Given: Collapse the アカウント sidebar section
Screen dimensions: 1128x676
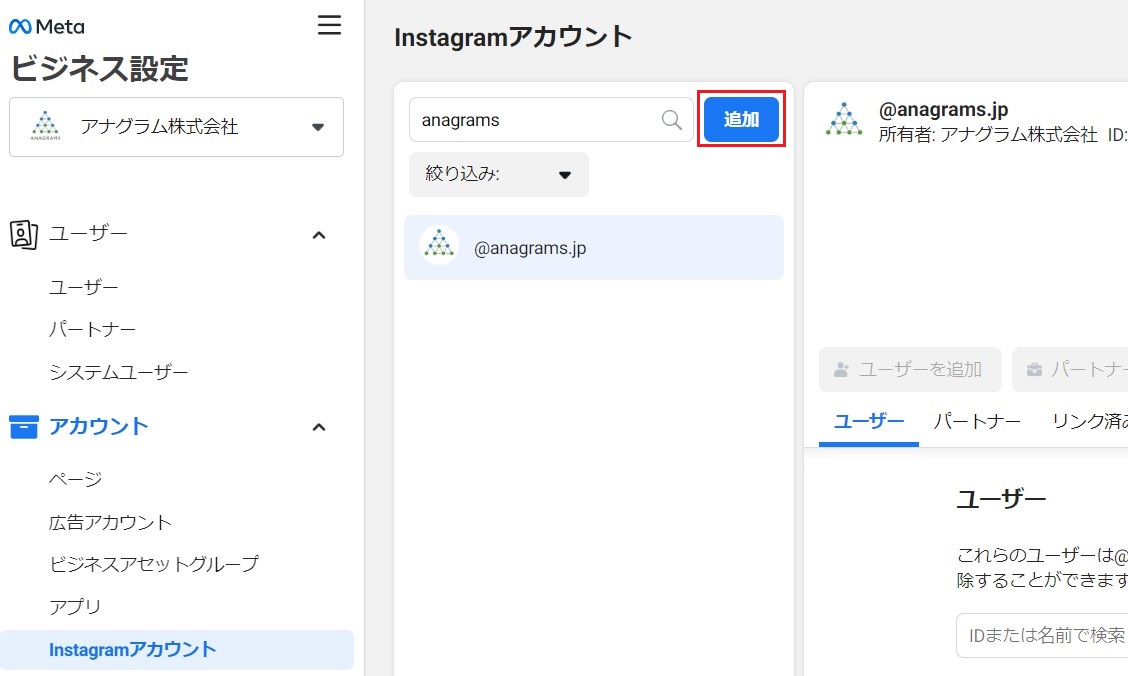Looking at the screenshot, I should (318, 427).
